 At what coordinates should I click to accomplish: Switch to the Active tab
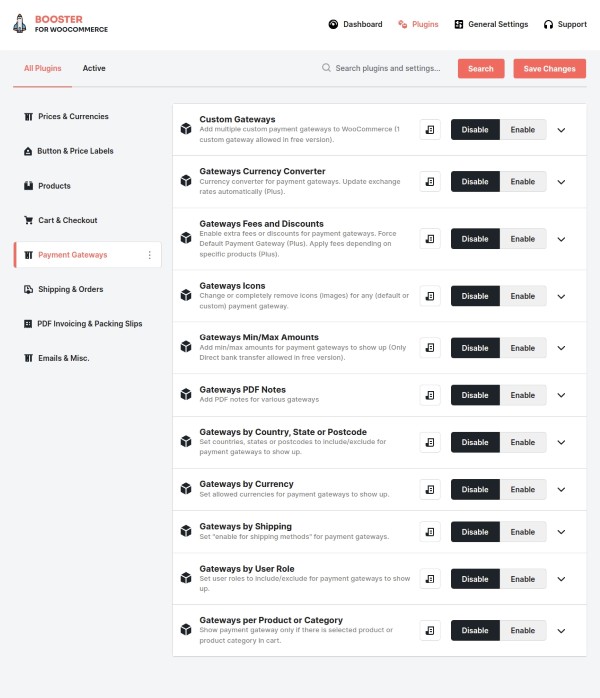click(x=94, y=68)
